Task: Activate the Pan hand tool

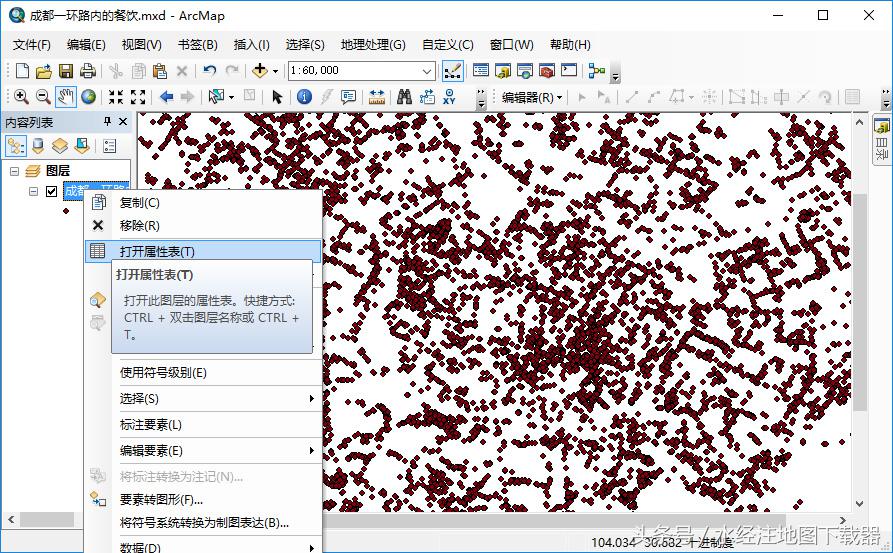Action: coord(66,97)
